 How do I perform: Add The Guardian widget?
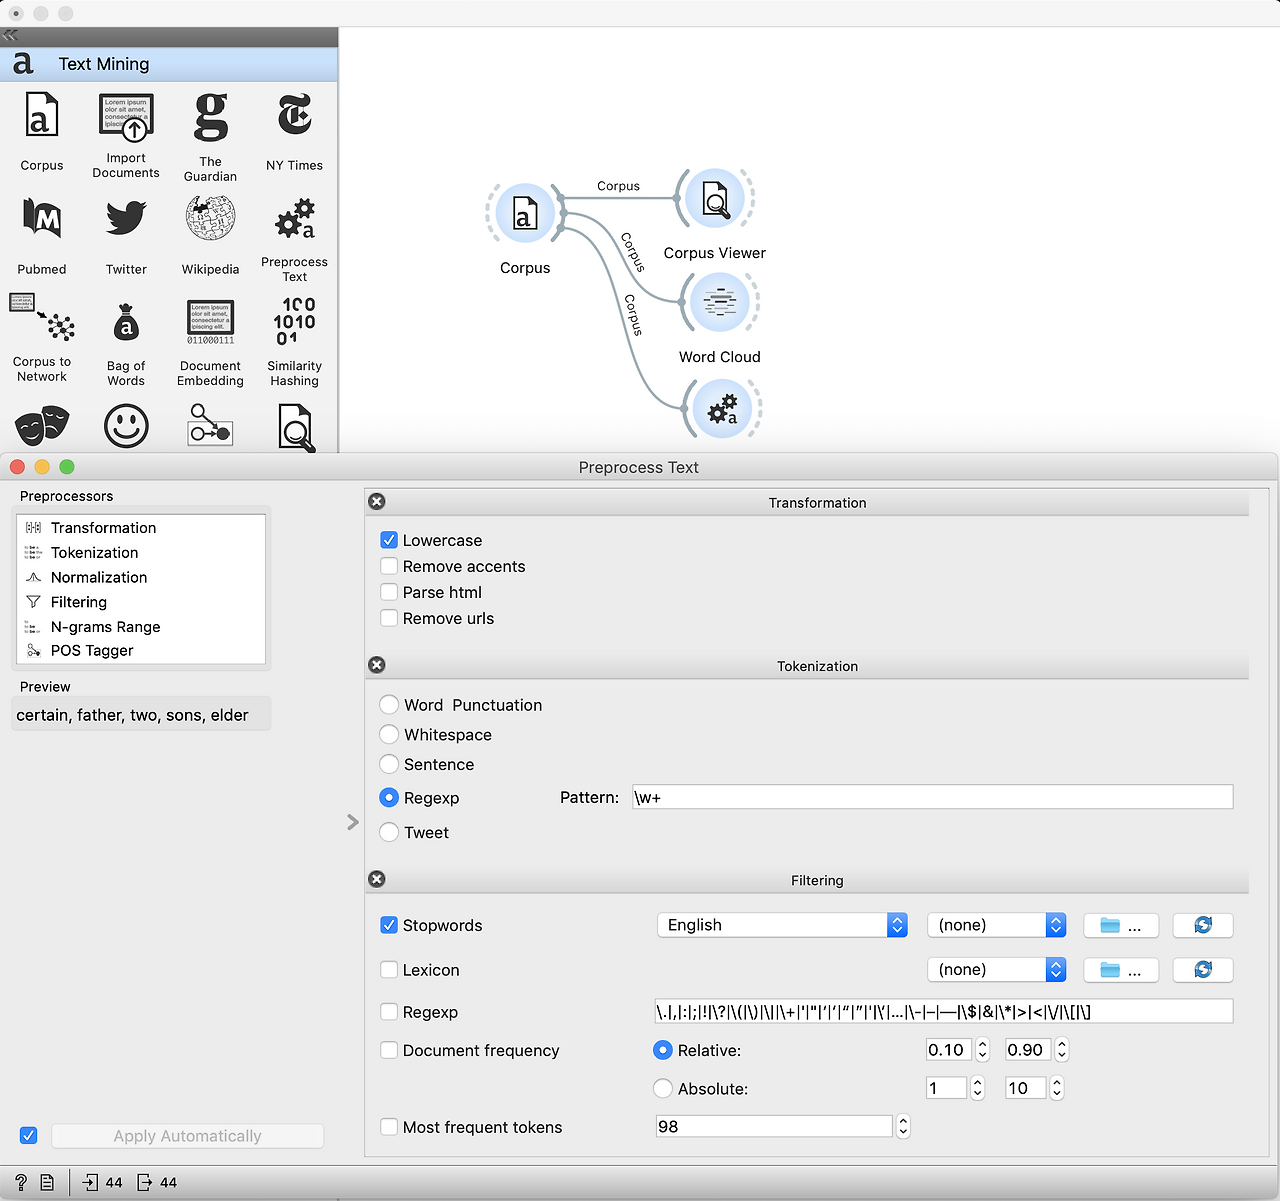pyautogui.click(x=210, y=136)
